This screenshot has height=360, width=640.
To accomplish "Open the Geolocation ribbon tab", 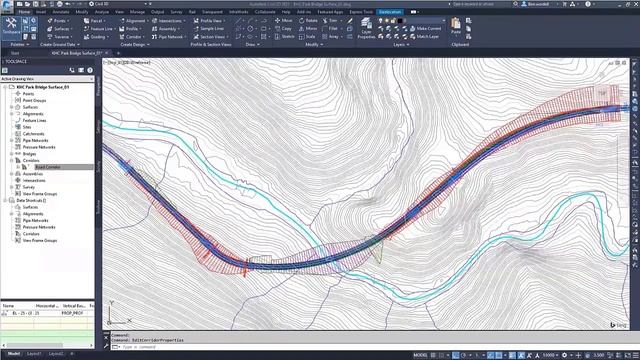I will click(x=390, y=12).
